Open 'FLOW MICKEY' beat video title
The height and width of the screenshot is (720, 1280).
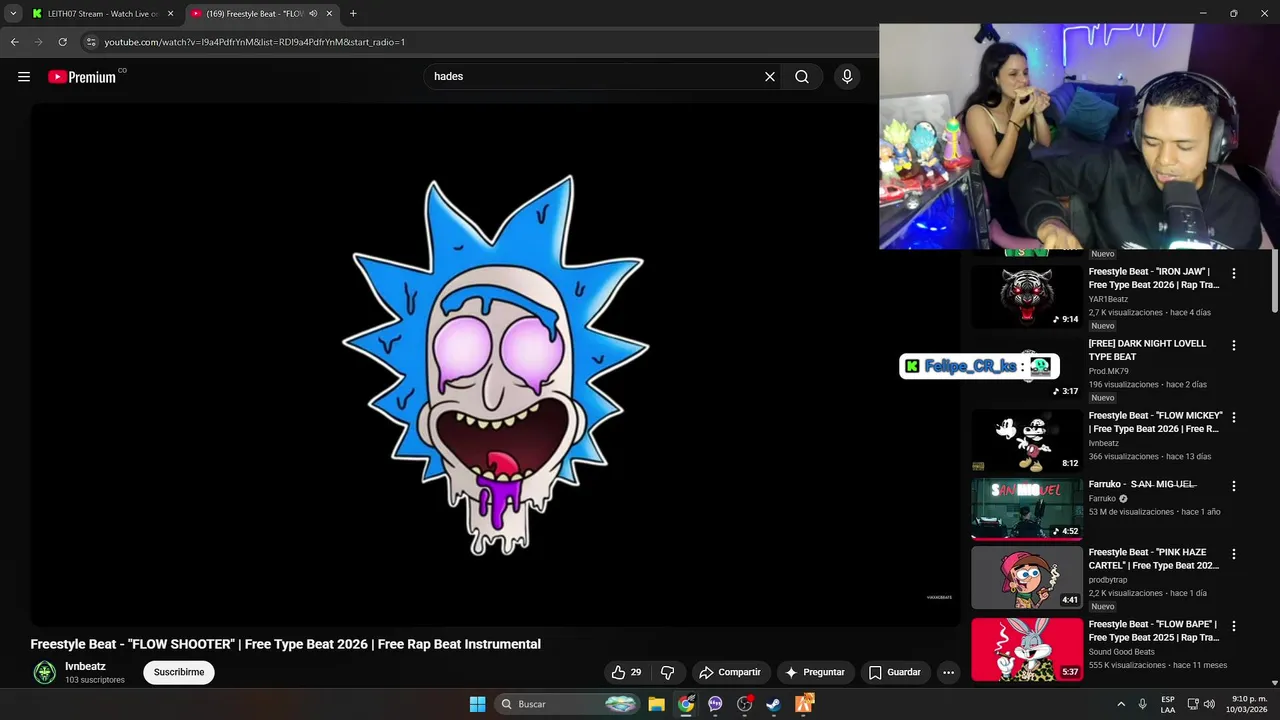coord(1155,422)
